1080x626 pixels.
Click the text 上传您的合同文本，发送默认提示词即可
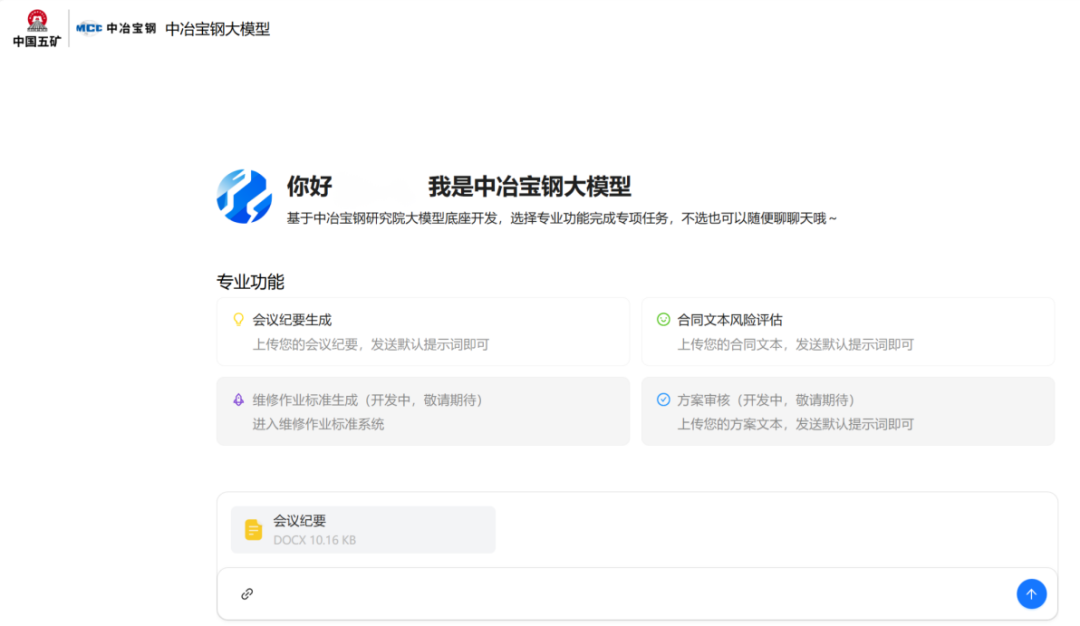tap(796, 344)
